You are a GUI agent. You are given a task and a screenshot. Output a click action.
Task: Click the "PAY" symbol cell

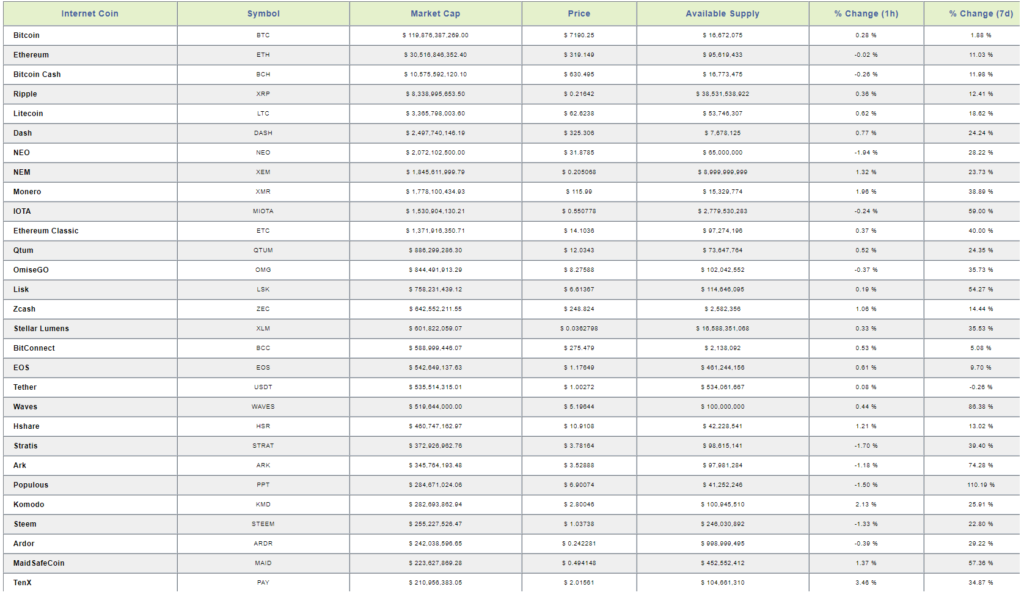point(263,583)
